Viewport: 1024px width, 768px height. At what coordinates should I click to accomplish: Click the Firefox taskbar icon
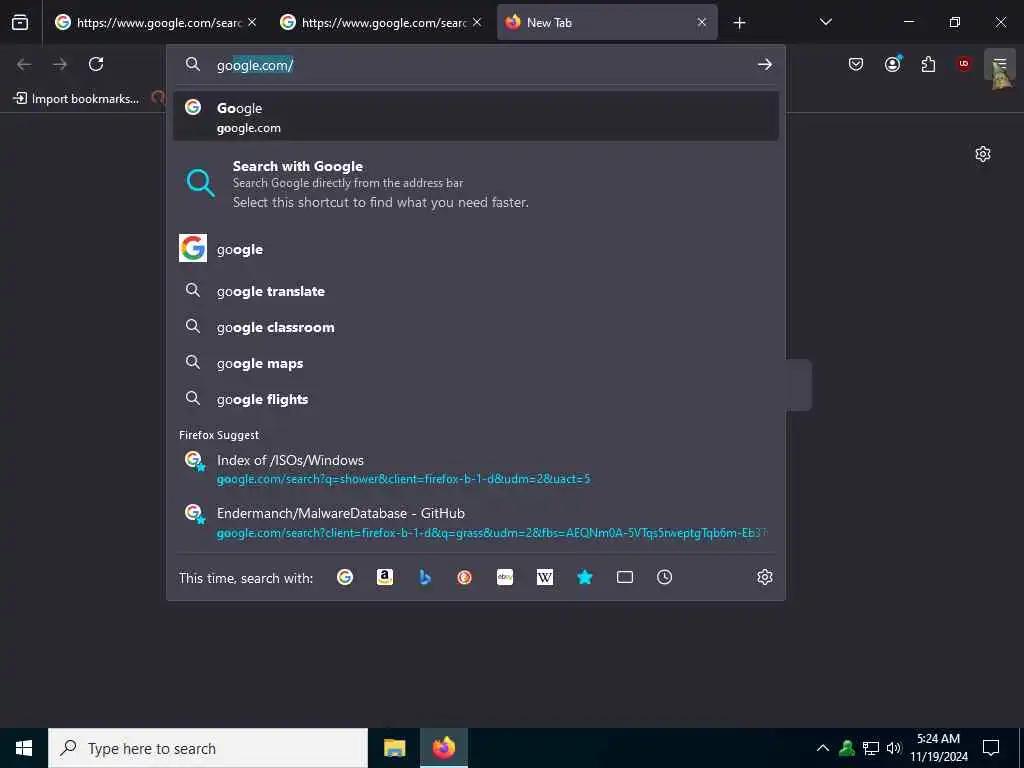click(x=443, y=748)
